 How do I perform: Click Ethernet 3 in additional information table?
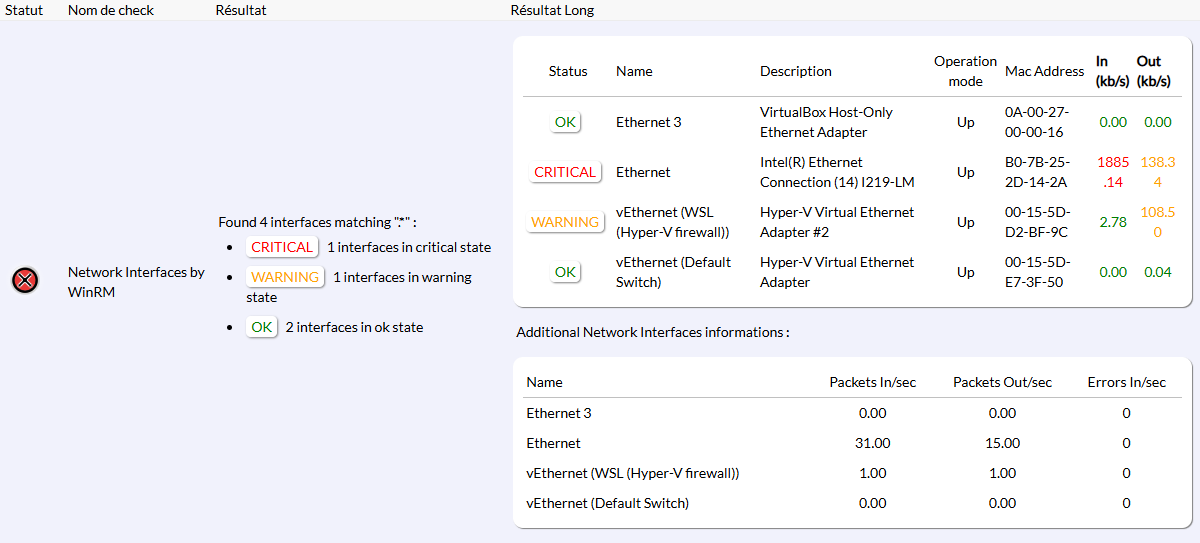coord(559,413)
